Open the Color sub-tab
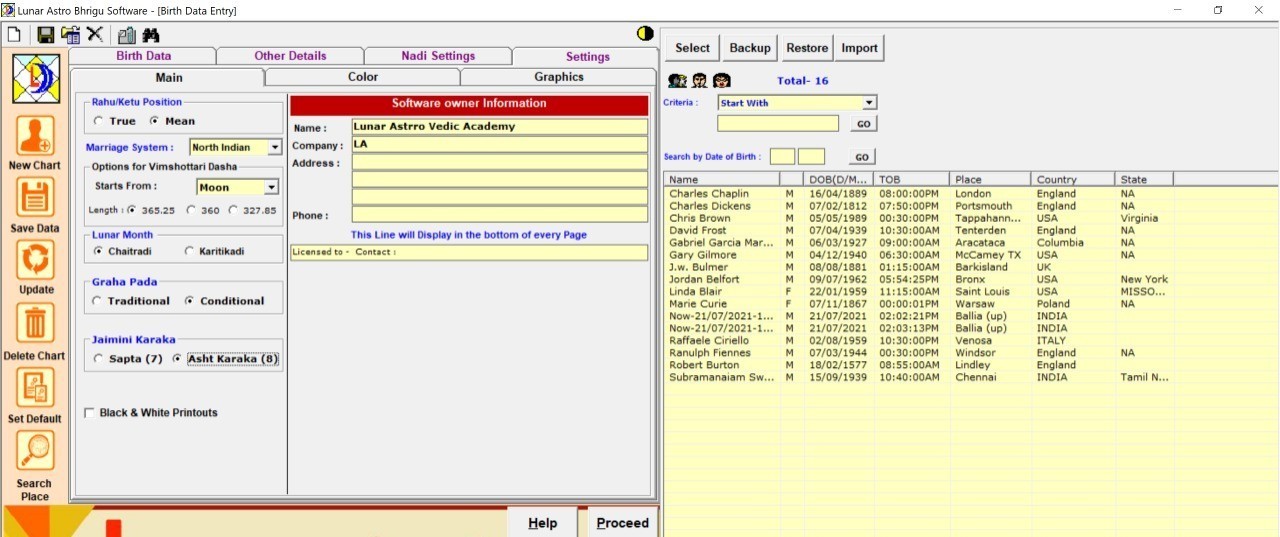Viewport: 1280px width, 537px height. click(x=362, y=77)
